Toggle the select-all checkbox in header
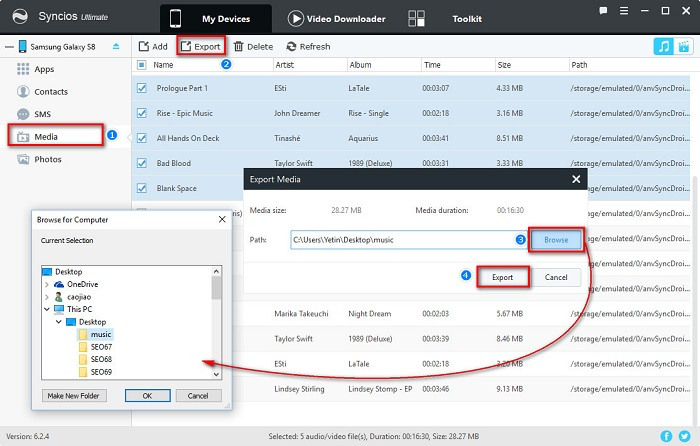Image resolution: width=700 pixels, height=446 pixels. 142,65
